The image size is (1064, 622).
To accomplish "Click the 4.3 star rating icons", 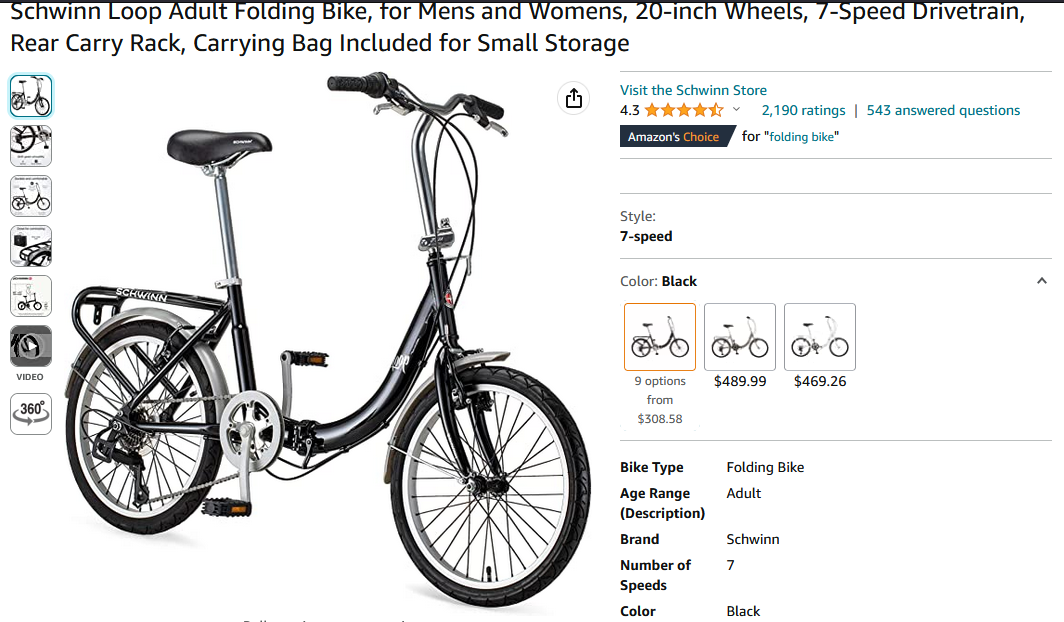I will [x=684, y=110].
